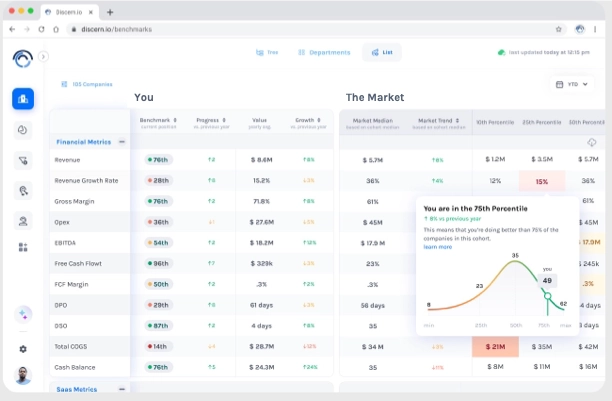
Task: Expand the sidebar using arrow toggle
Action: pyautogui.click(x=43, y=57)
